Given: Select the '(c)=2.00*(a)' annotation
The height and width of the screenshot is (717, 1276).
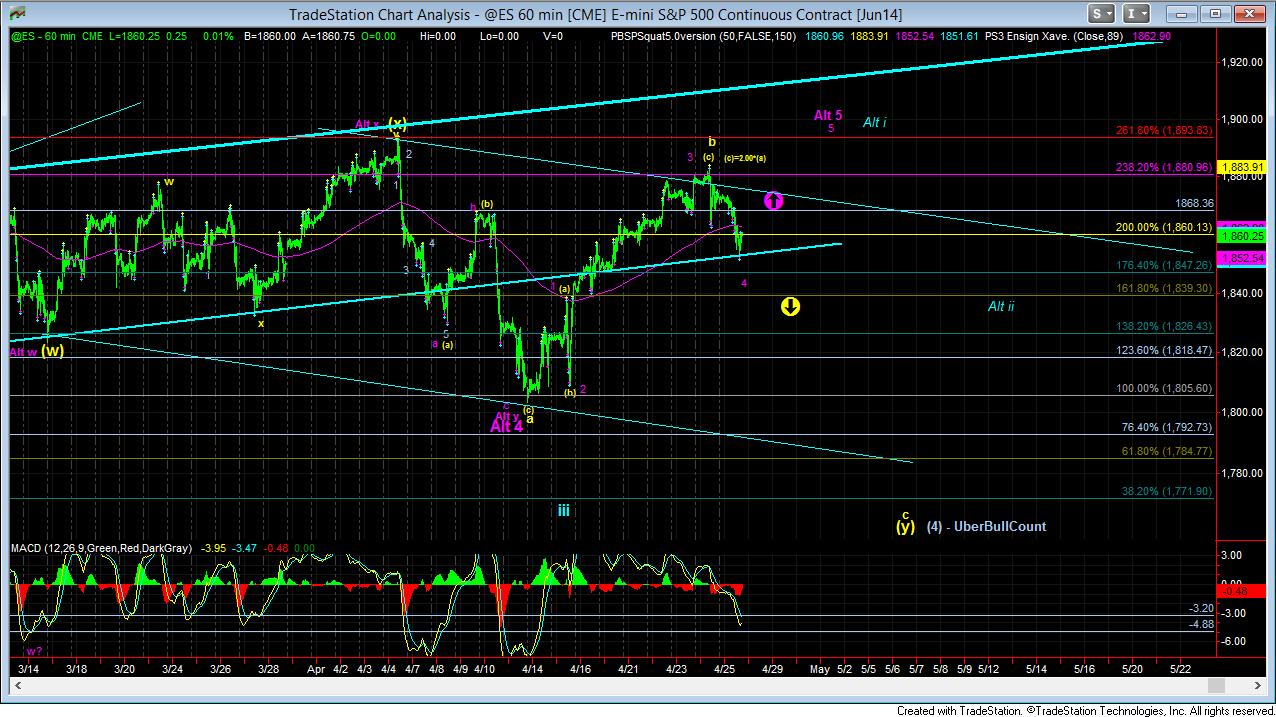Looking at the screenshot, I should (x=746, y=158).
